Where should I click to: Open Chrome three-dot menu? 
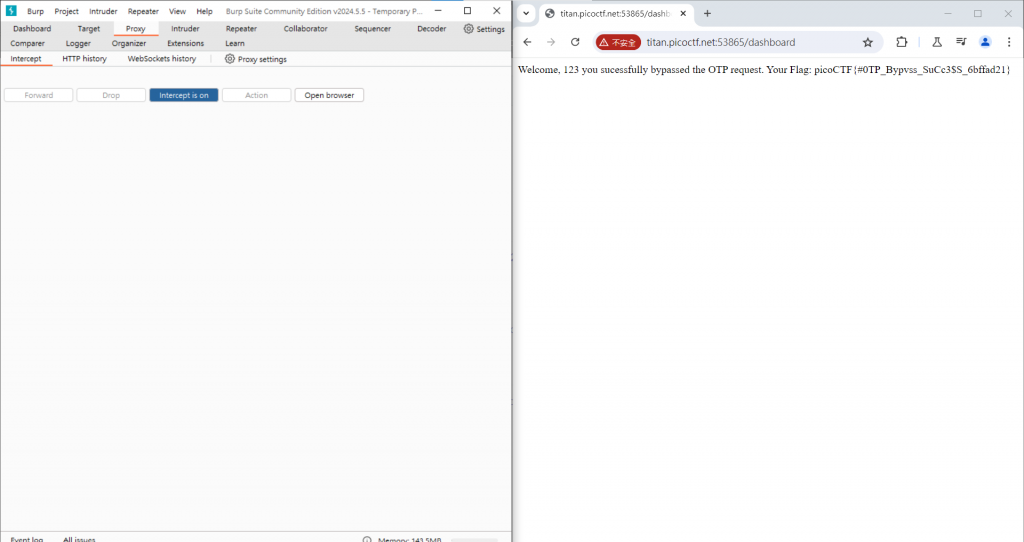(x=1009, y=42)
